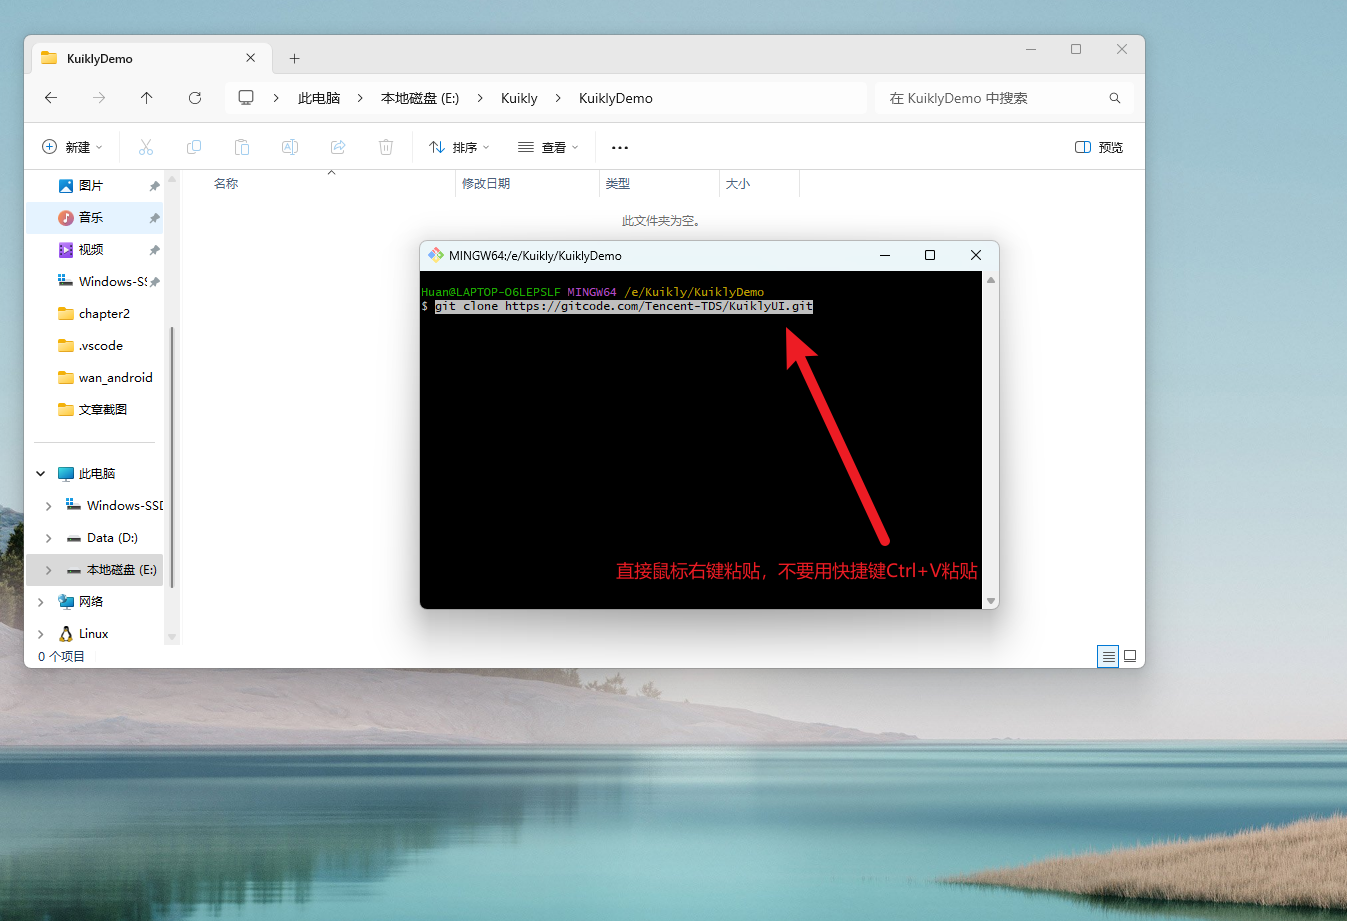
Task: Click the Share icon in toolbar
Action: 338,147
